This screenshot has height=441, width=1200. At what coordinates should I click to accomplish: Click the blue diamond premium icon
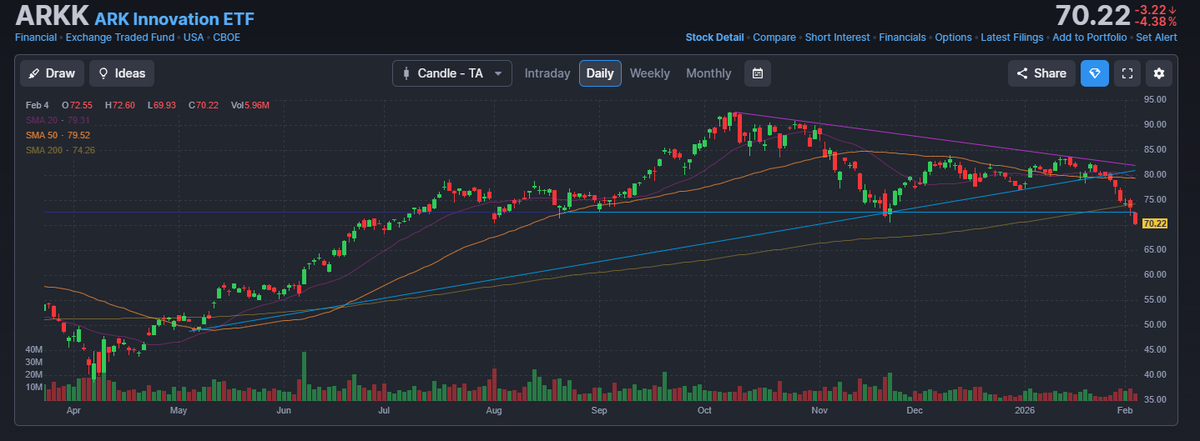point(1095,73)
